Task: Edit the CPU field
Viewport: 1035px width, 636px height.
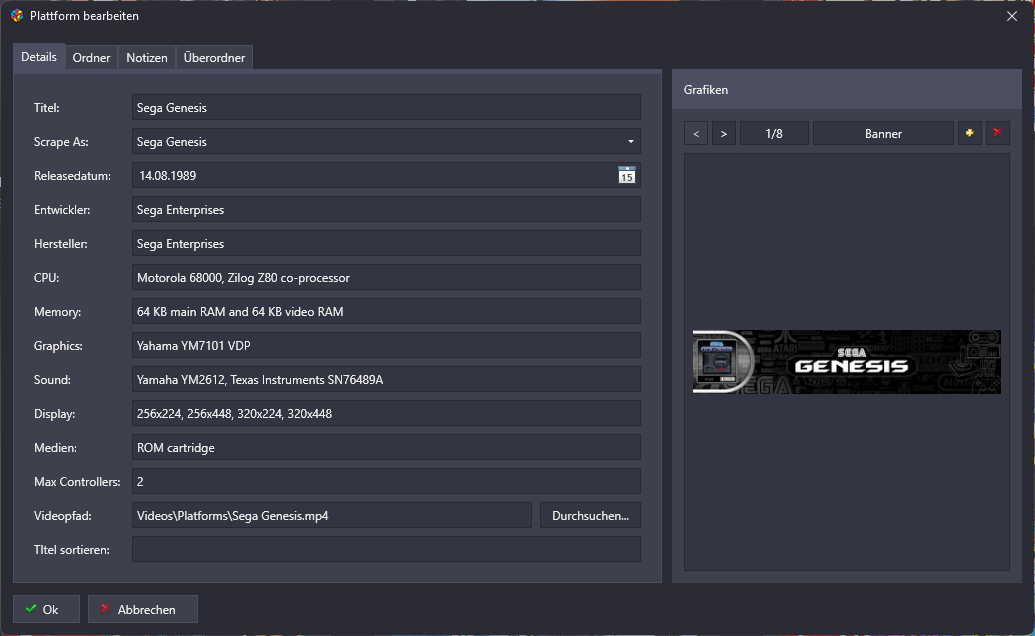Action: point(386,278)
